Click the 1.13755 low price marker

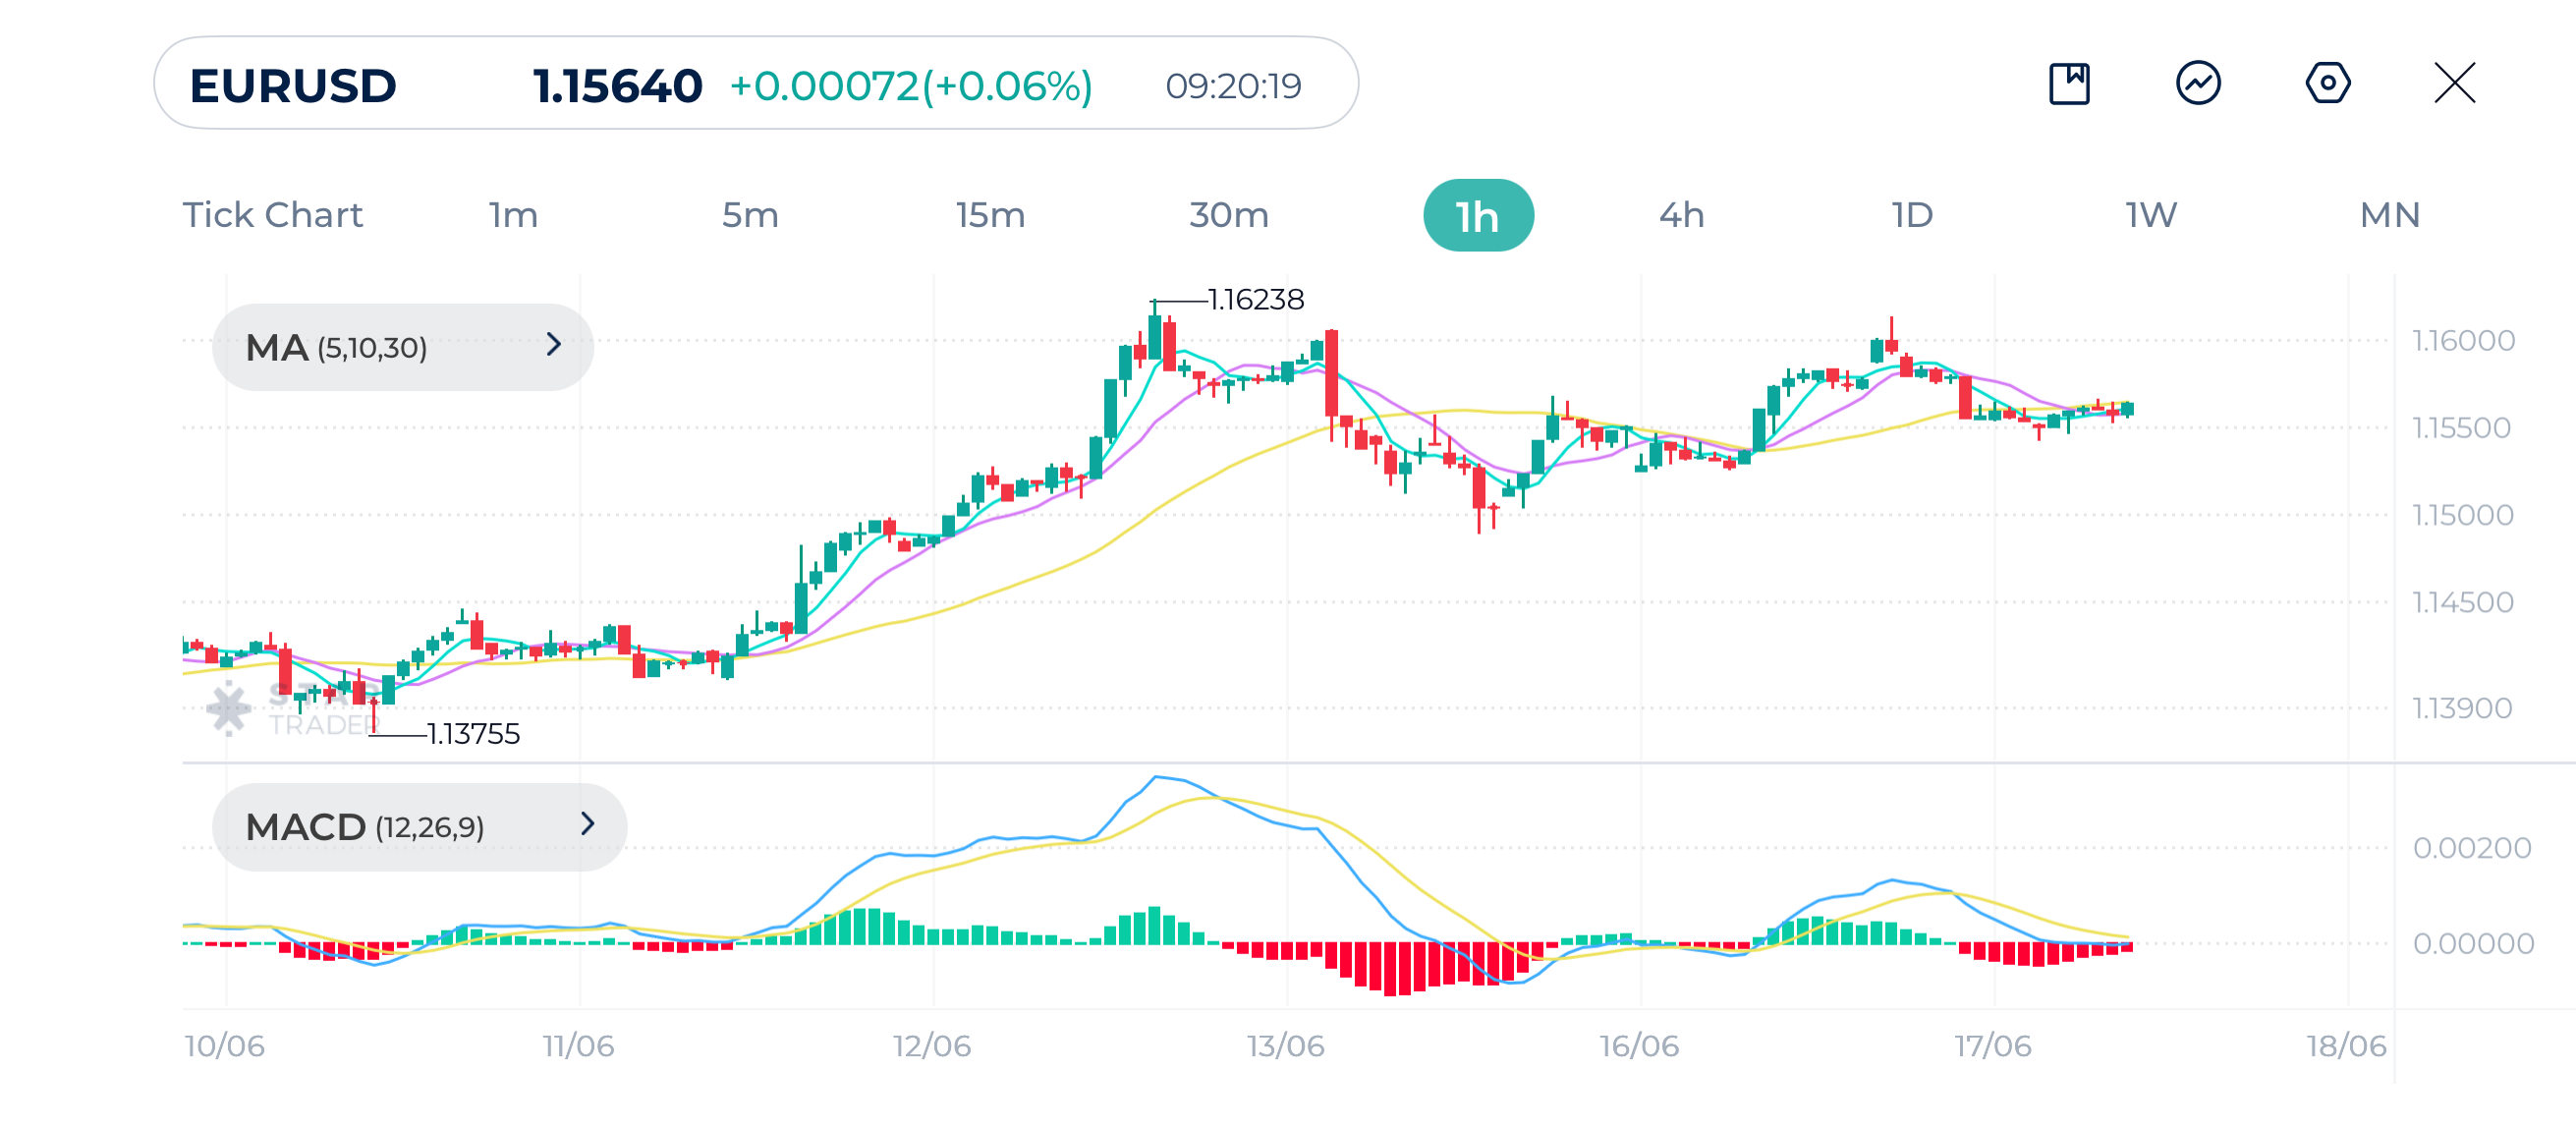[x=473, y=734]
